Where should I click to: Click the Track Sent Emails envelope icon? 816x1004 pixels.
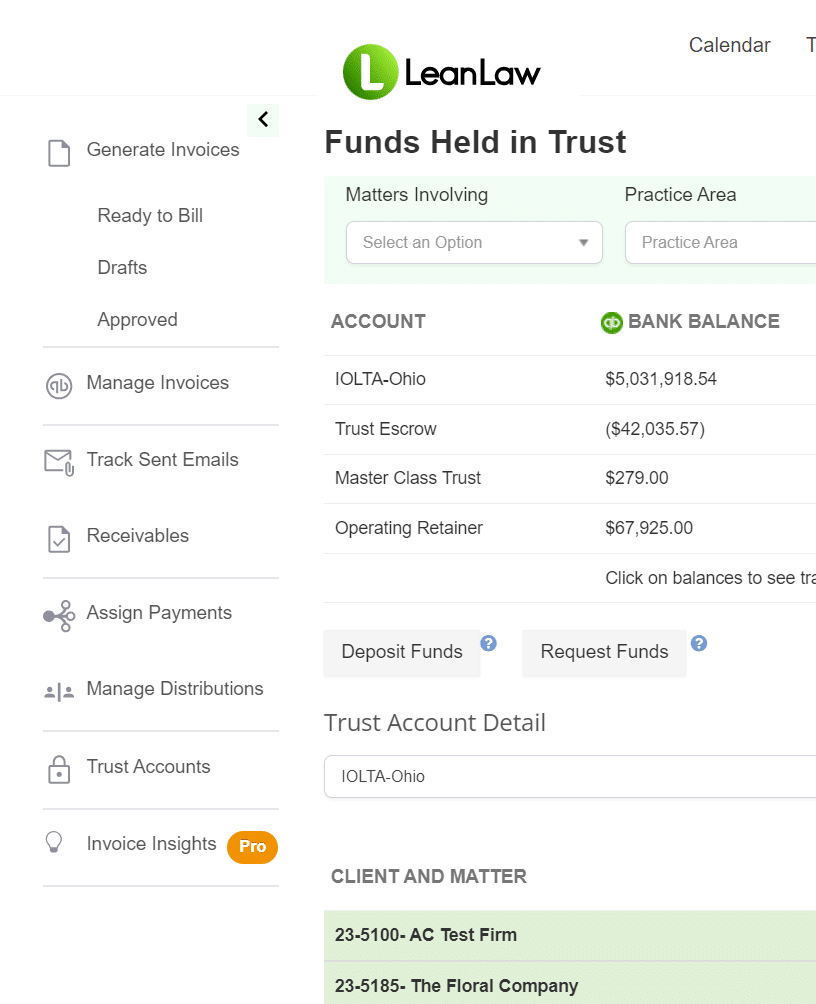coord(59,461)
